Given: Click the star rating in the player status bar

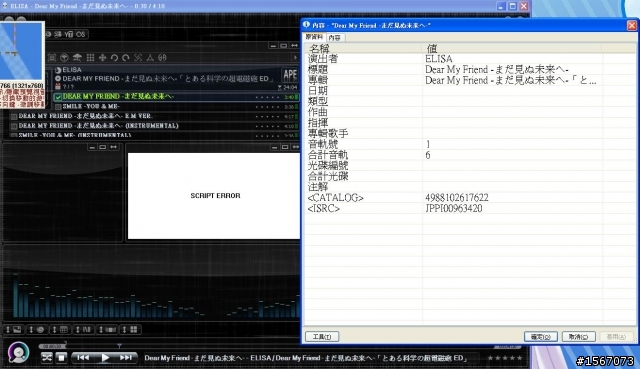Looking at the screenshot, I should pyautogui.click(x=505, y=358).
